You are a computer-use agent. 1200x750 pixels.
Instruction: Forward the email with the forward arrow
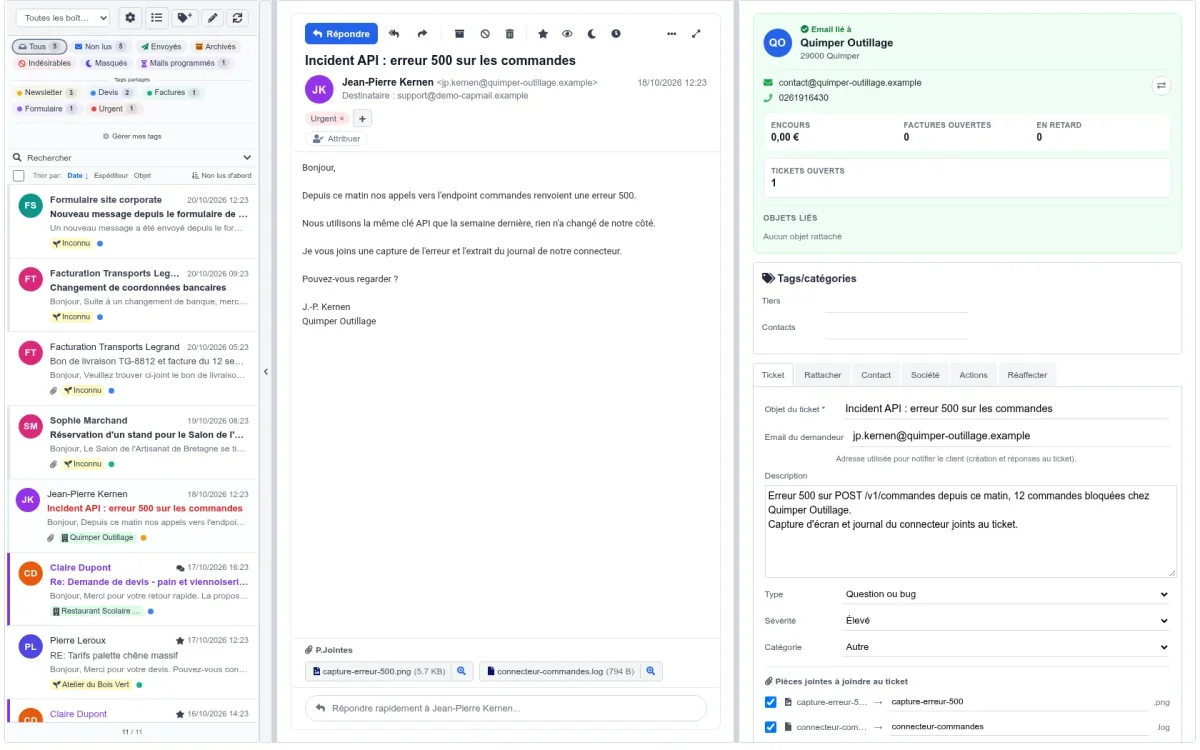[x=422, y=34]
